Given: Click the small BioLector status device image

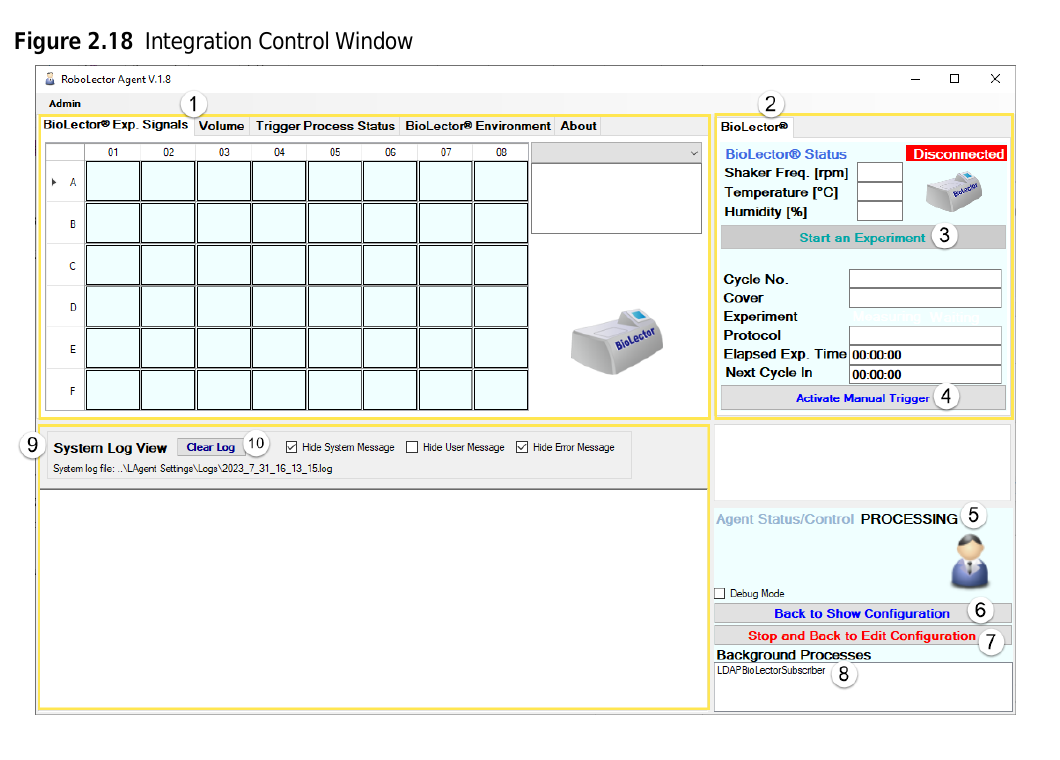Looking at the screenshot, I should click(953, 191).
